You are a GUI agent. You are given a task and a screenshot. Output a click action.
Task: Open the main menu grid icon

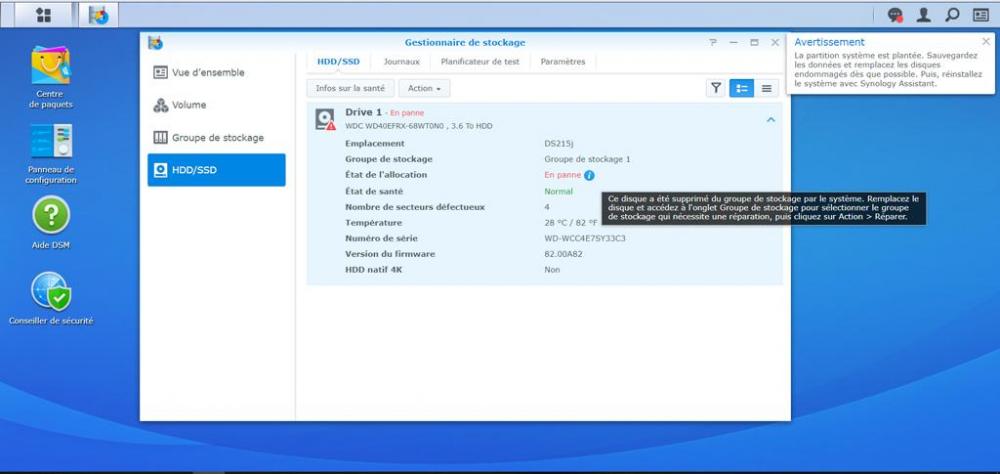pos(43,15)
